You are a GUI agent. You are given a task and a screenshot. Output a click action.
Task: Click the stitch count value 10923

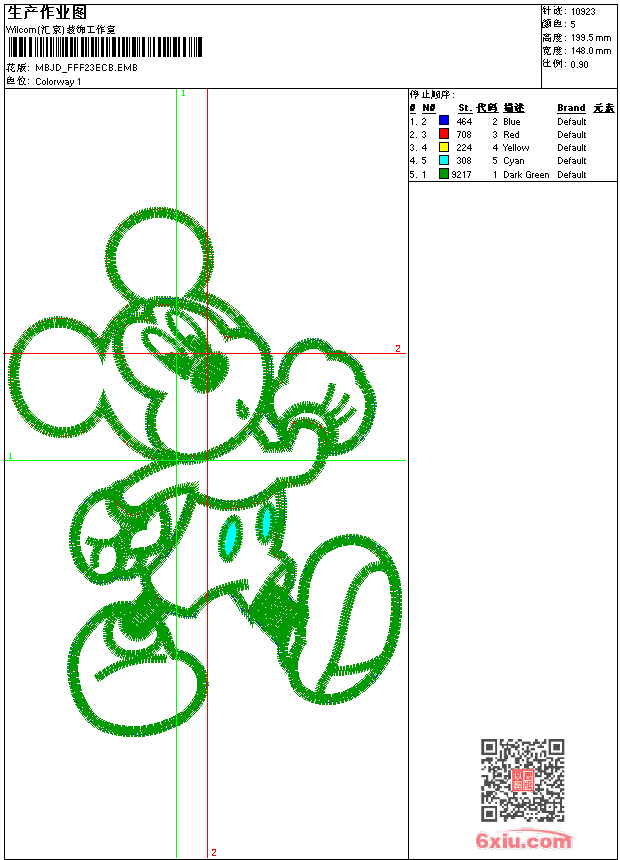583,12
